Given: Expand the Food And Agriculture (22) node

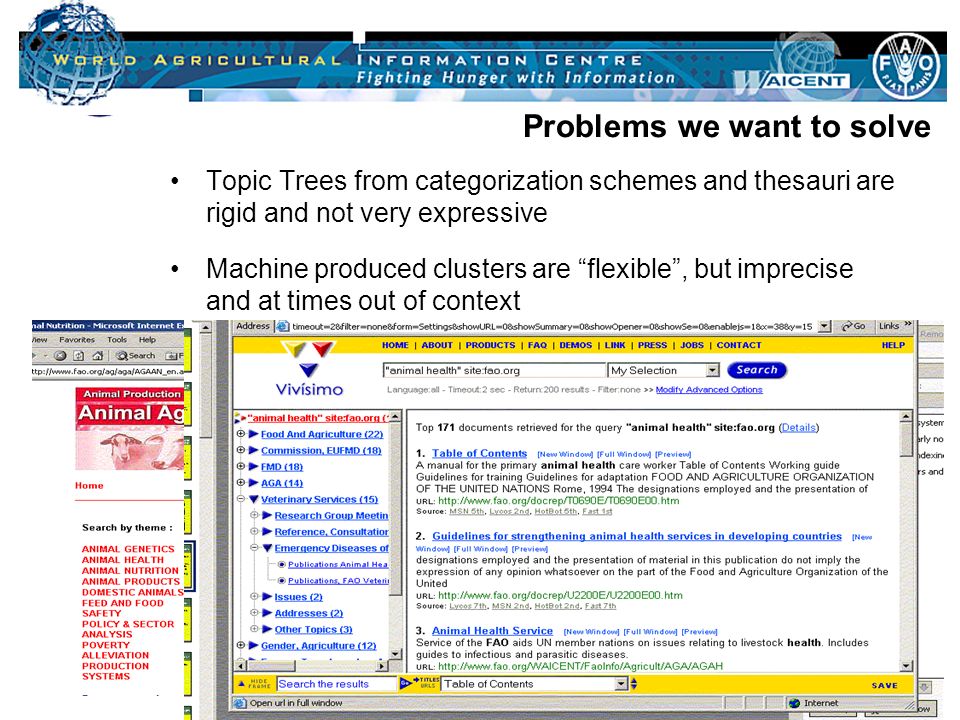Looking at the screenshot, I should pos(241,434).
